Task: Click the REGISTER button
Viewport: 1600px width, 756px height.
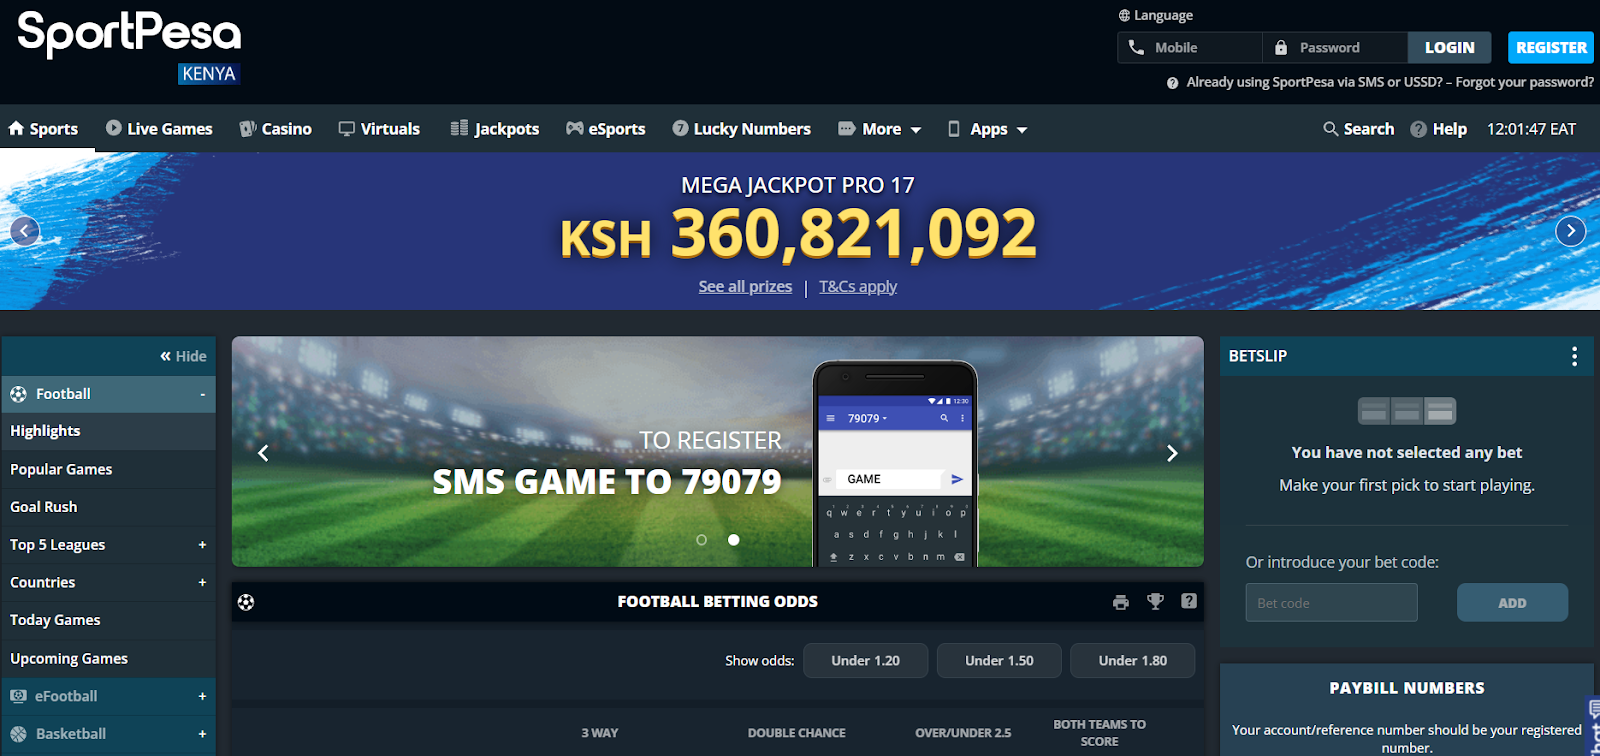Action: [x=1551, y=47]
